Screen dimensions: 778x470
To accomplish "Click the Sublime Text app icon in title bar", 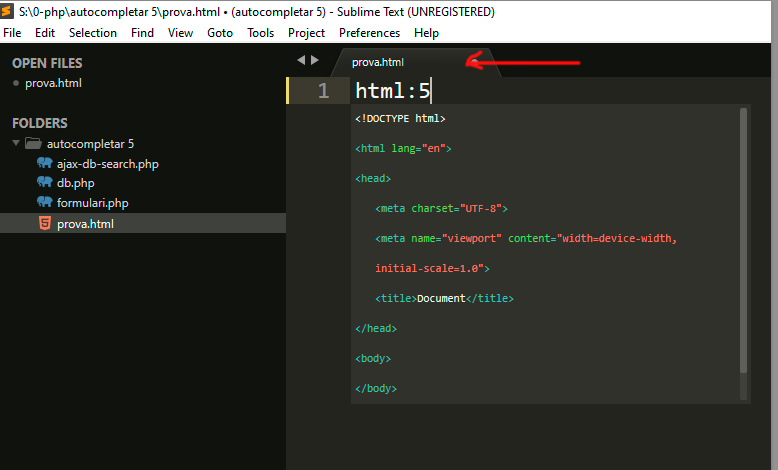I will pos(8,12).
